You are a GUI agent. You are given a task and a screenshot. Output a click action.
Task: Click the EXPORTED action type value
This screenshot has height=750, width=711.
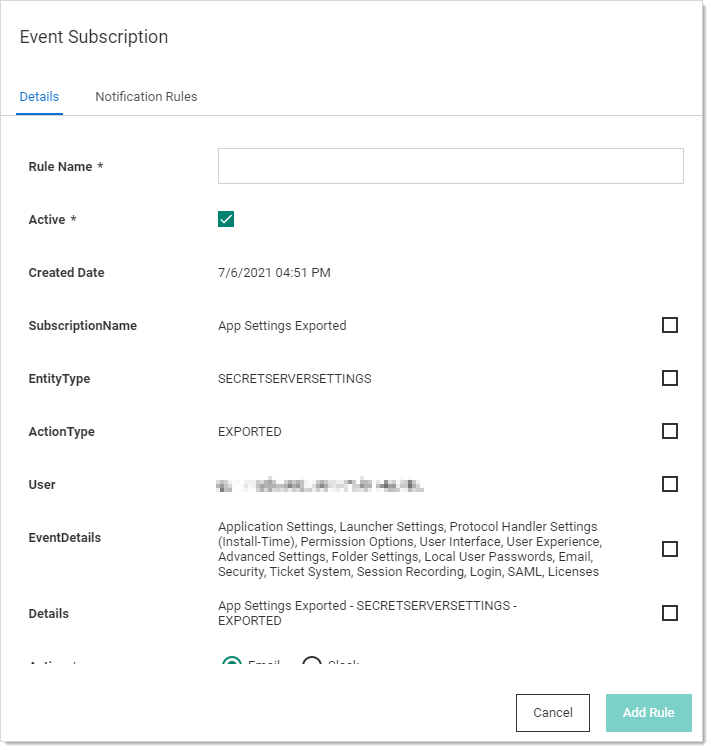coord(250,432)
